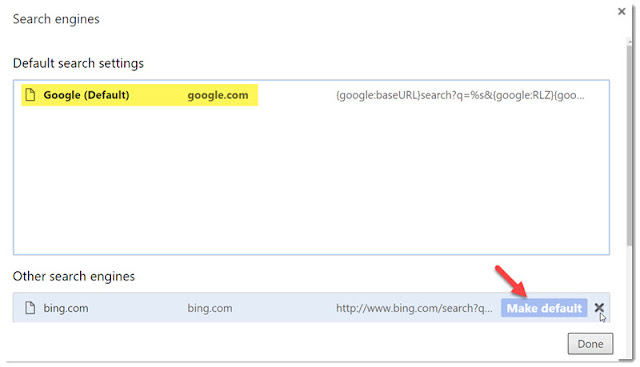Select the Google (Default) entry name

click(x=86, y=95)
